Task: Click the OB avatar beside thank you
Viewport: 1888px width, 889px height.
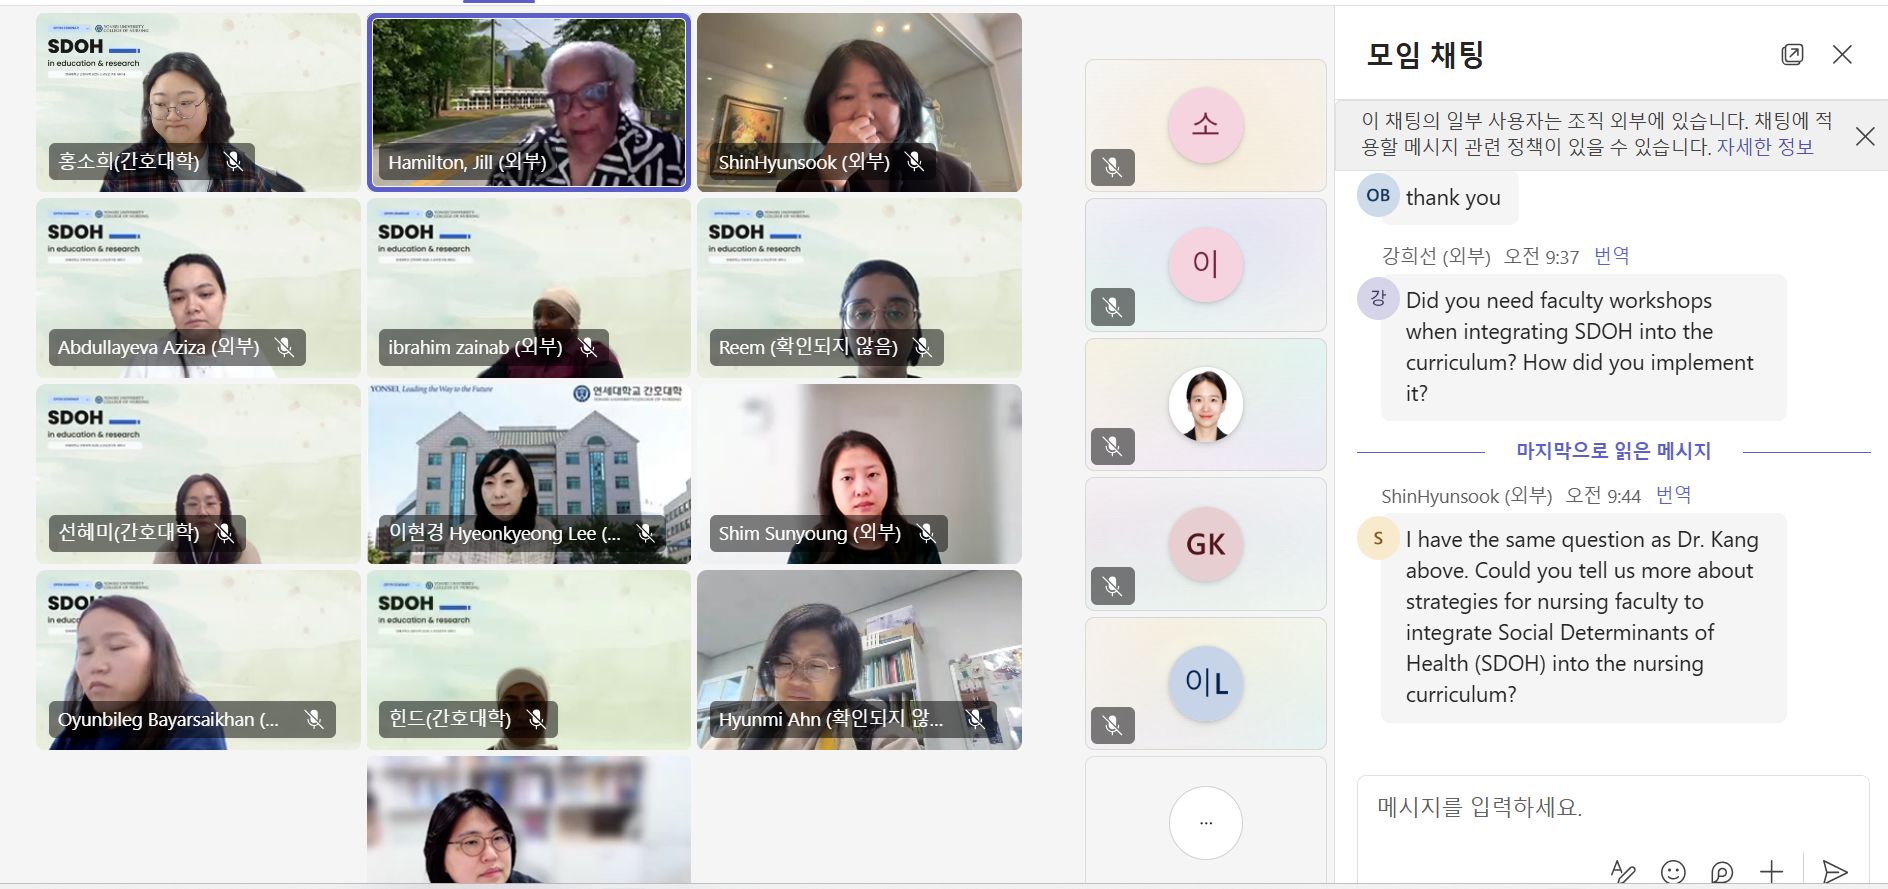Action: [x=1378, y=196]
